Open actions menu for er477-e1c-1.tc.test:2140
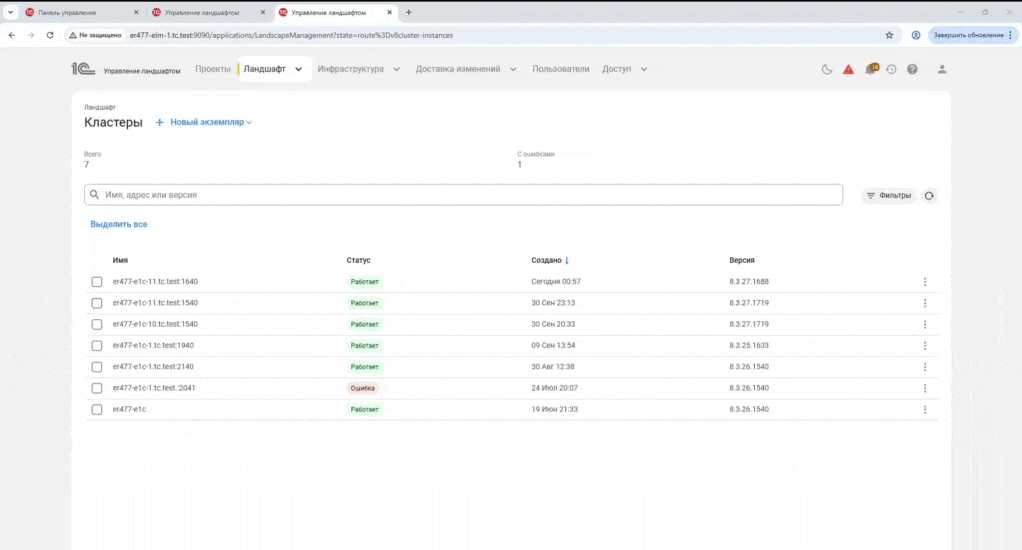The image size is (1022, 550). click(x=925, y=367)
